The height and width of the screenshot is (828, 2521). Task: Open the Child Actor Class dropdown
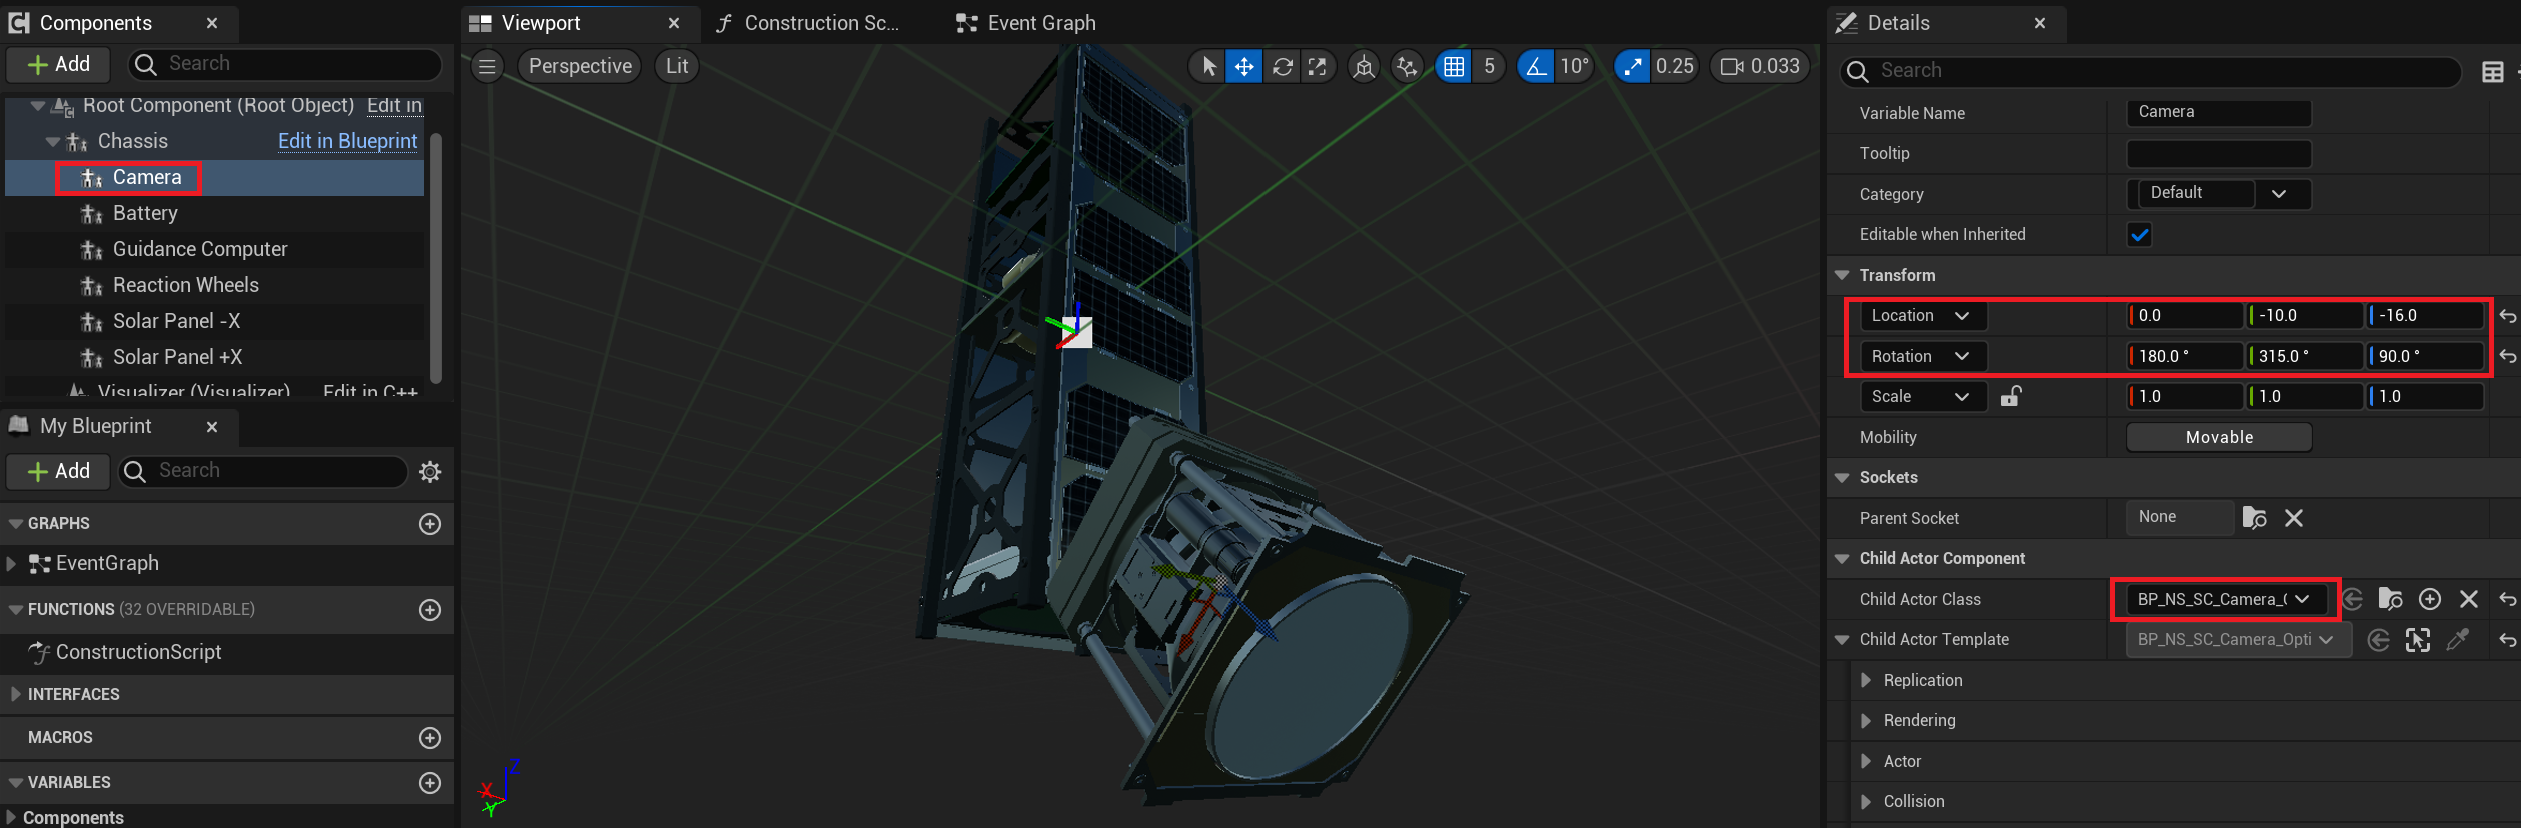2224,599
